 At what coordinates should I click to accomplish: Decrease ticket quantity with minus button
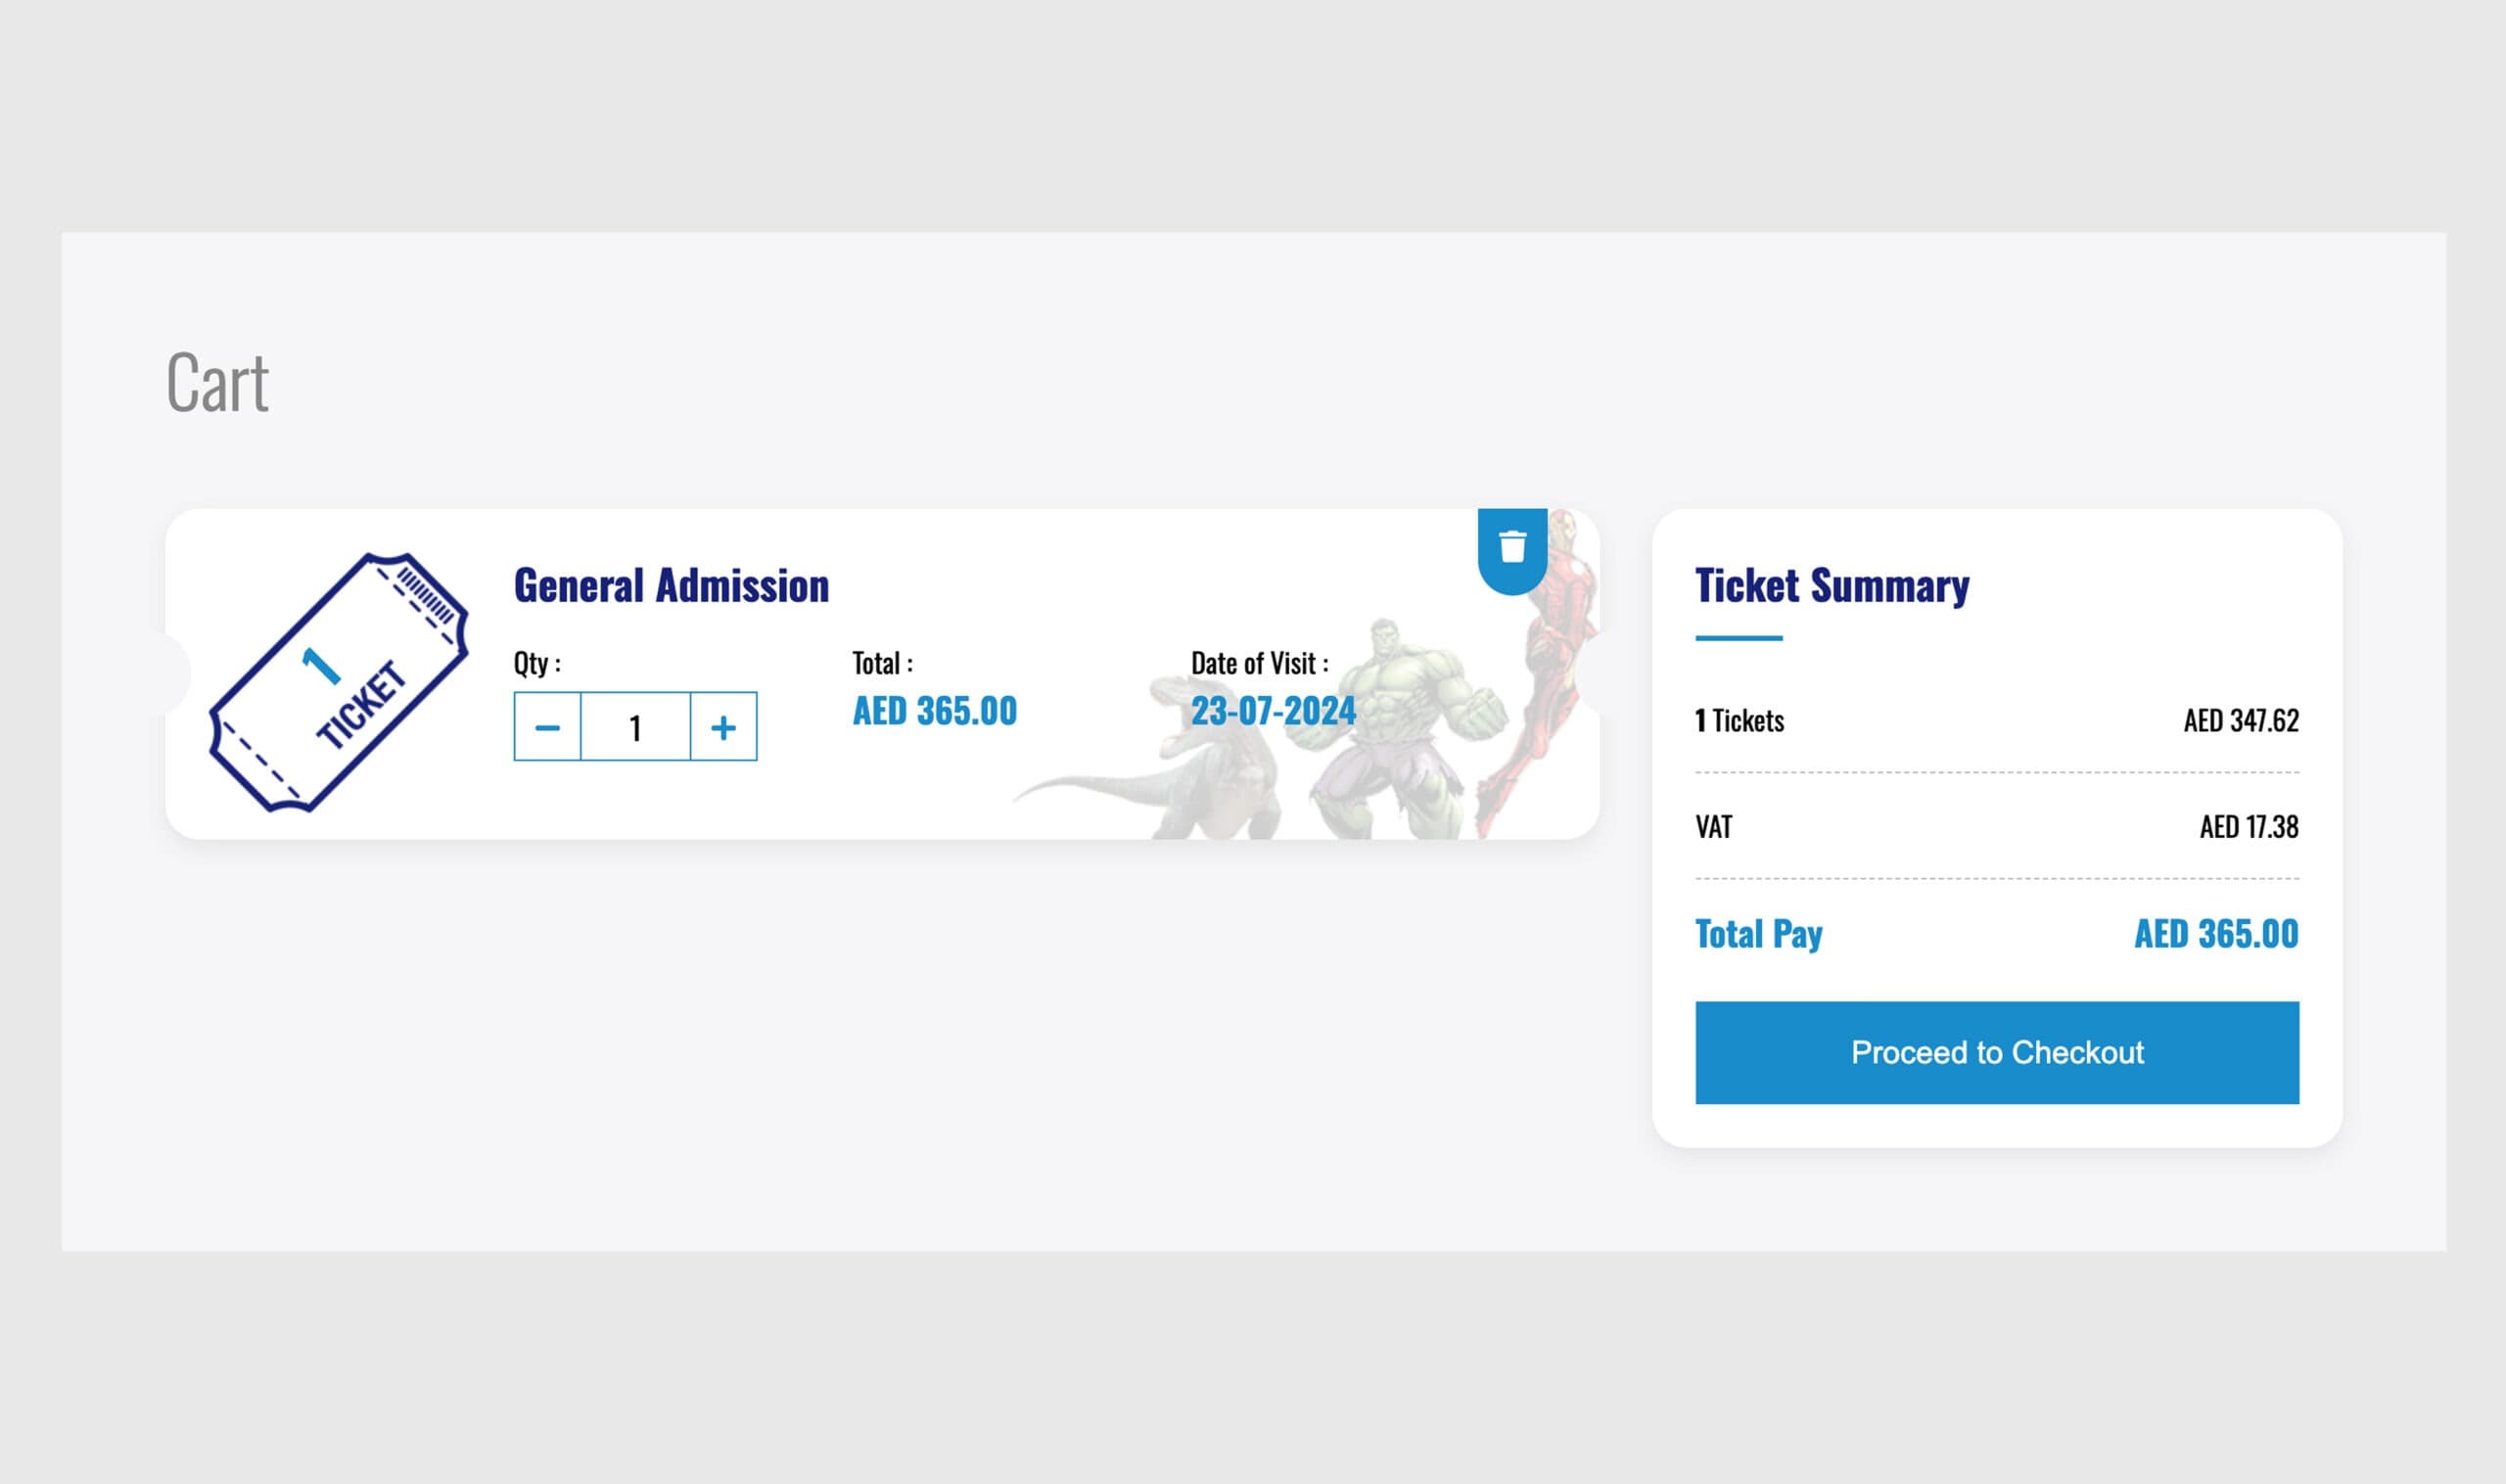(x=547, y=727)
